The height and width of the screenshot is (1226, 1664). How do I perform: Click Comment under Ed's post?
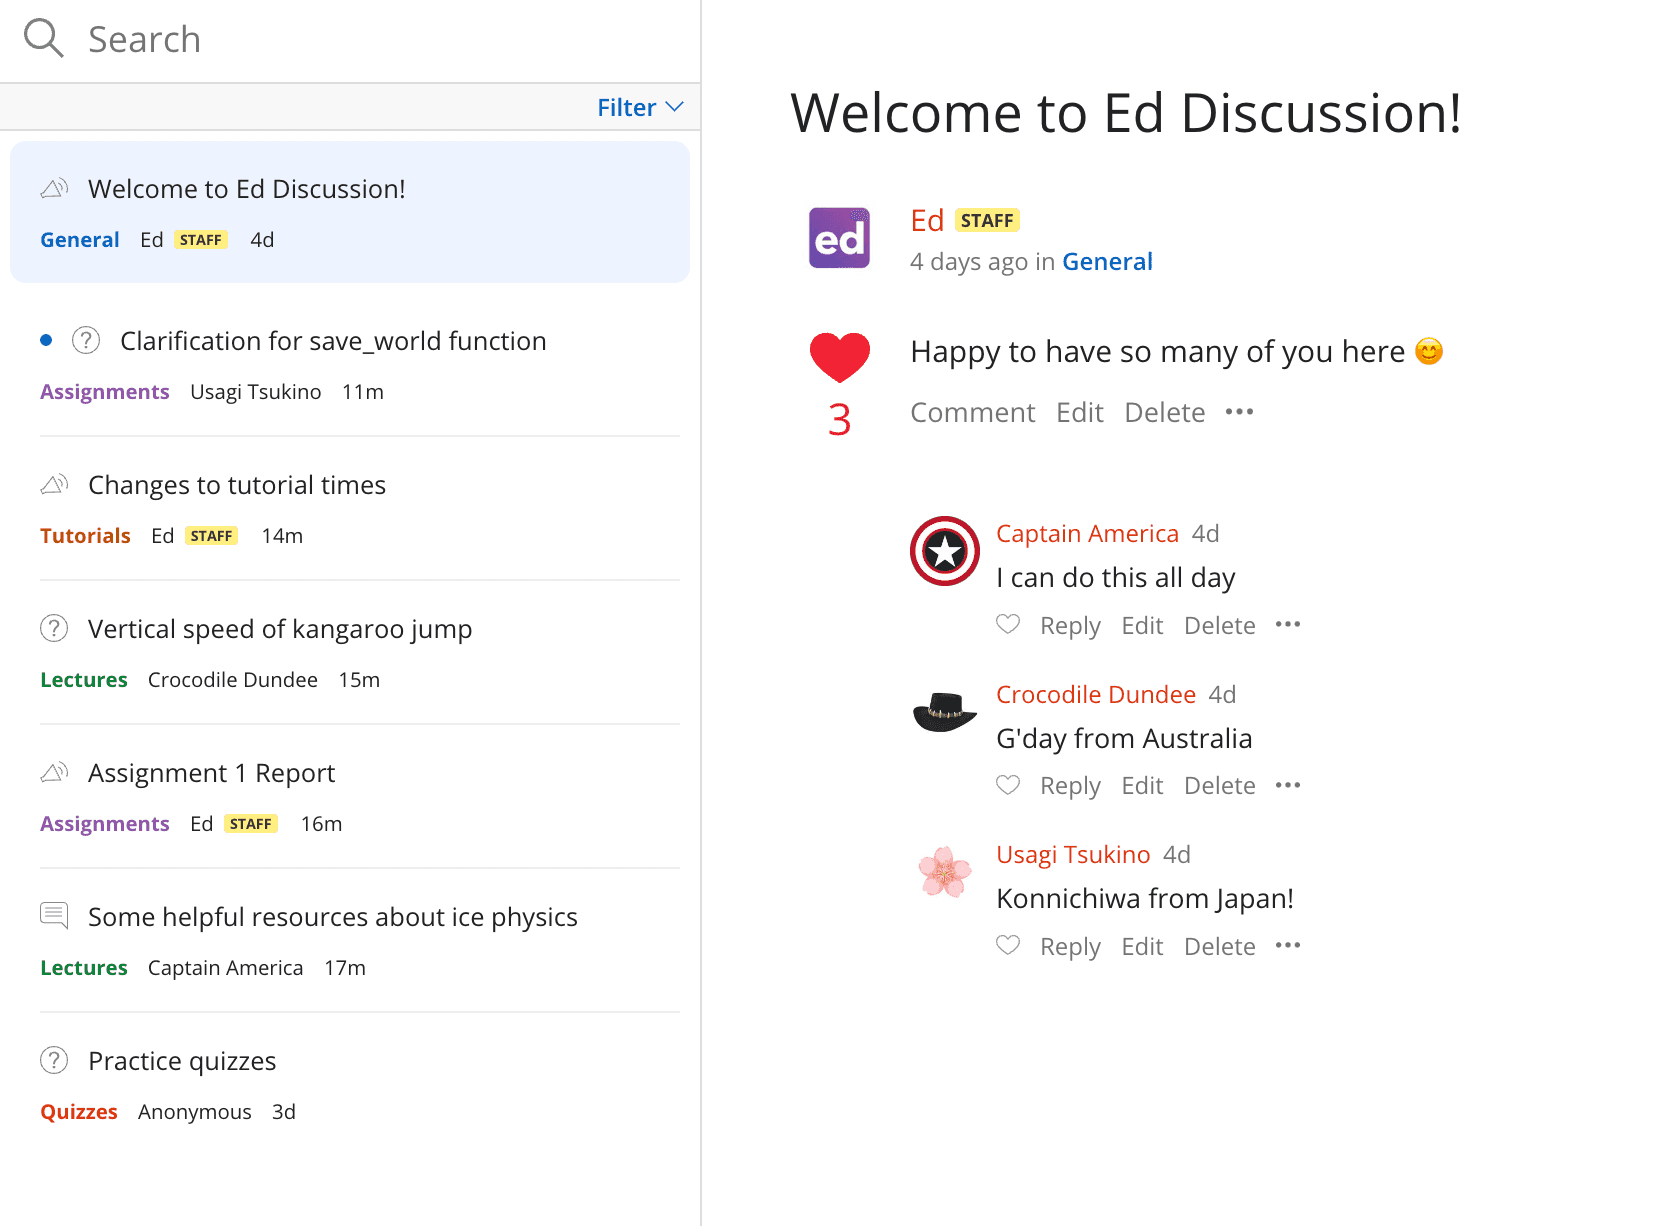coord(972,412)
